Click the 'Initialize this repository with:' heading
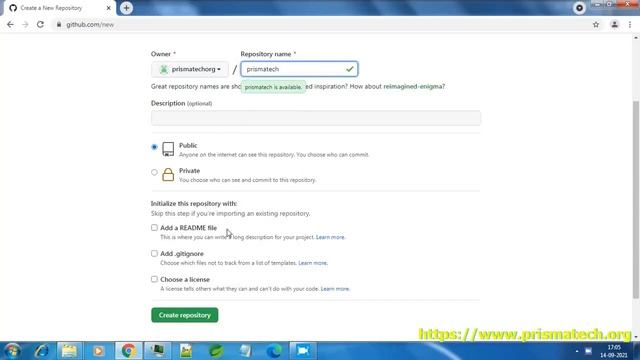Viewport: 640px width, 360px height. coord(194,203)
